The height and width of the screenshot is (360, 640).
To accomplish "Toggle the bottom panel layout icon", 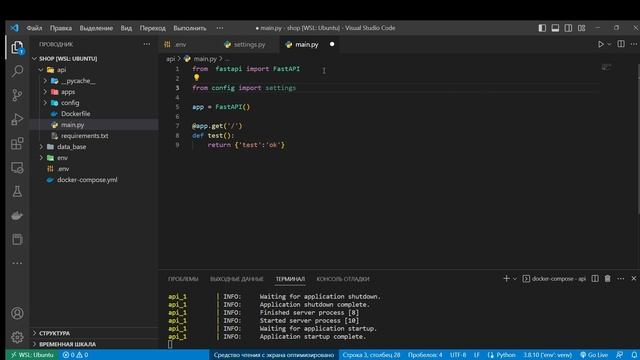I will [555, 28].
